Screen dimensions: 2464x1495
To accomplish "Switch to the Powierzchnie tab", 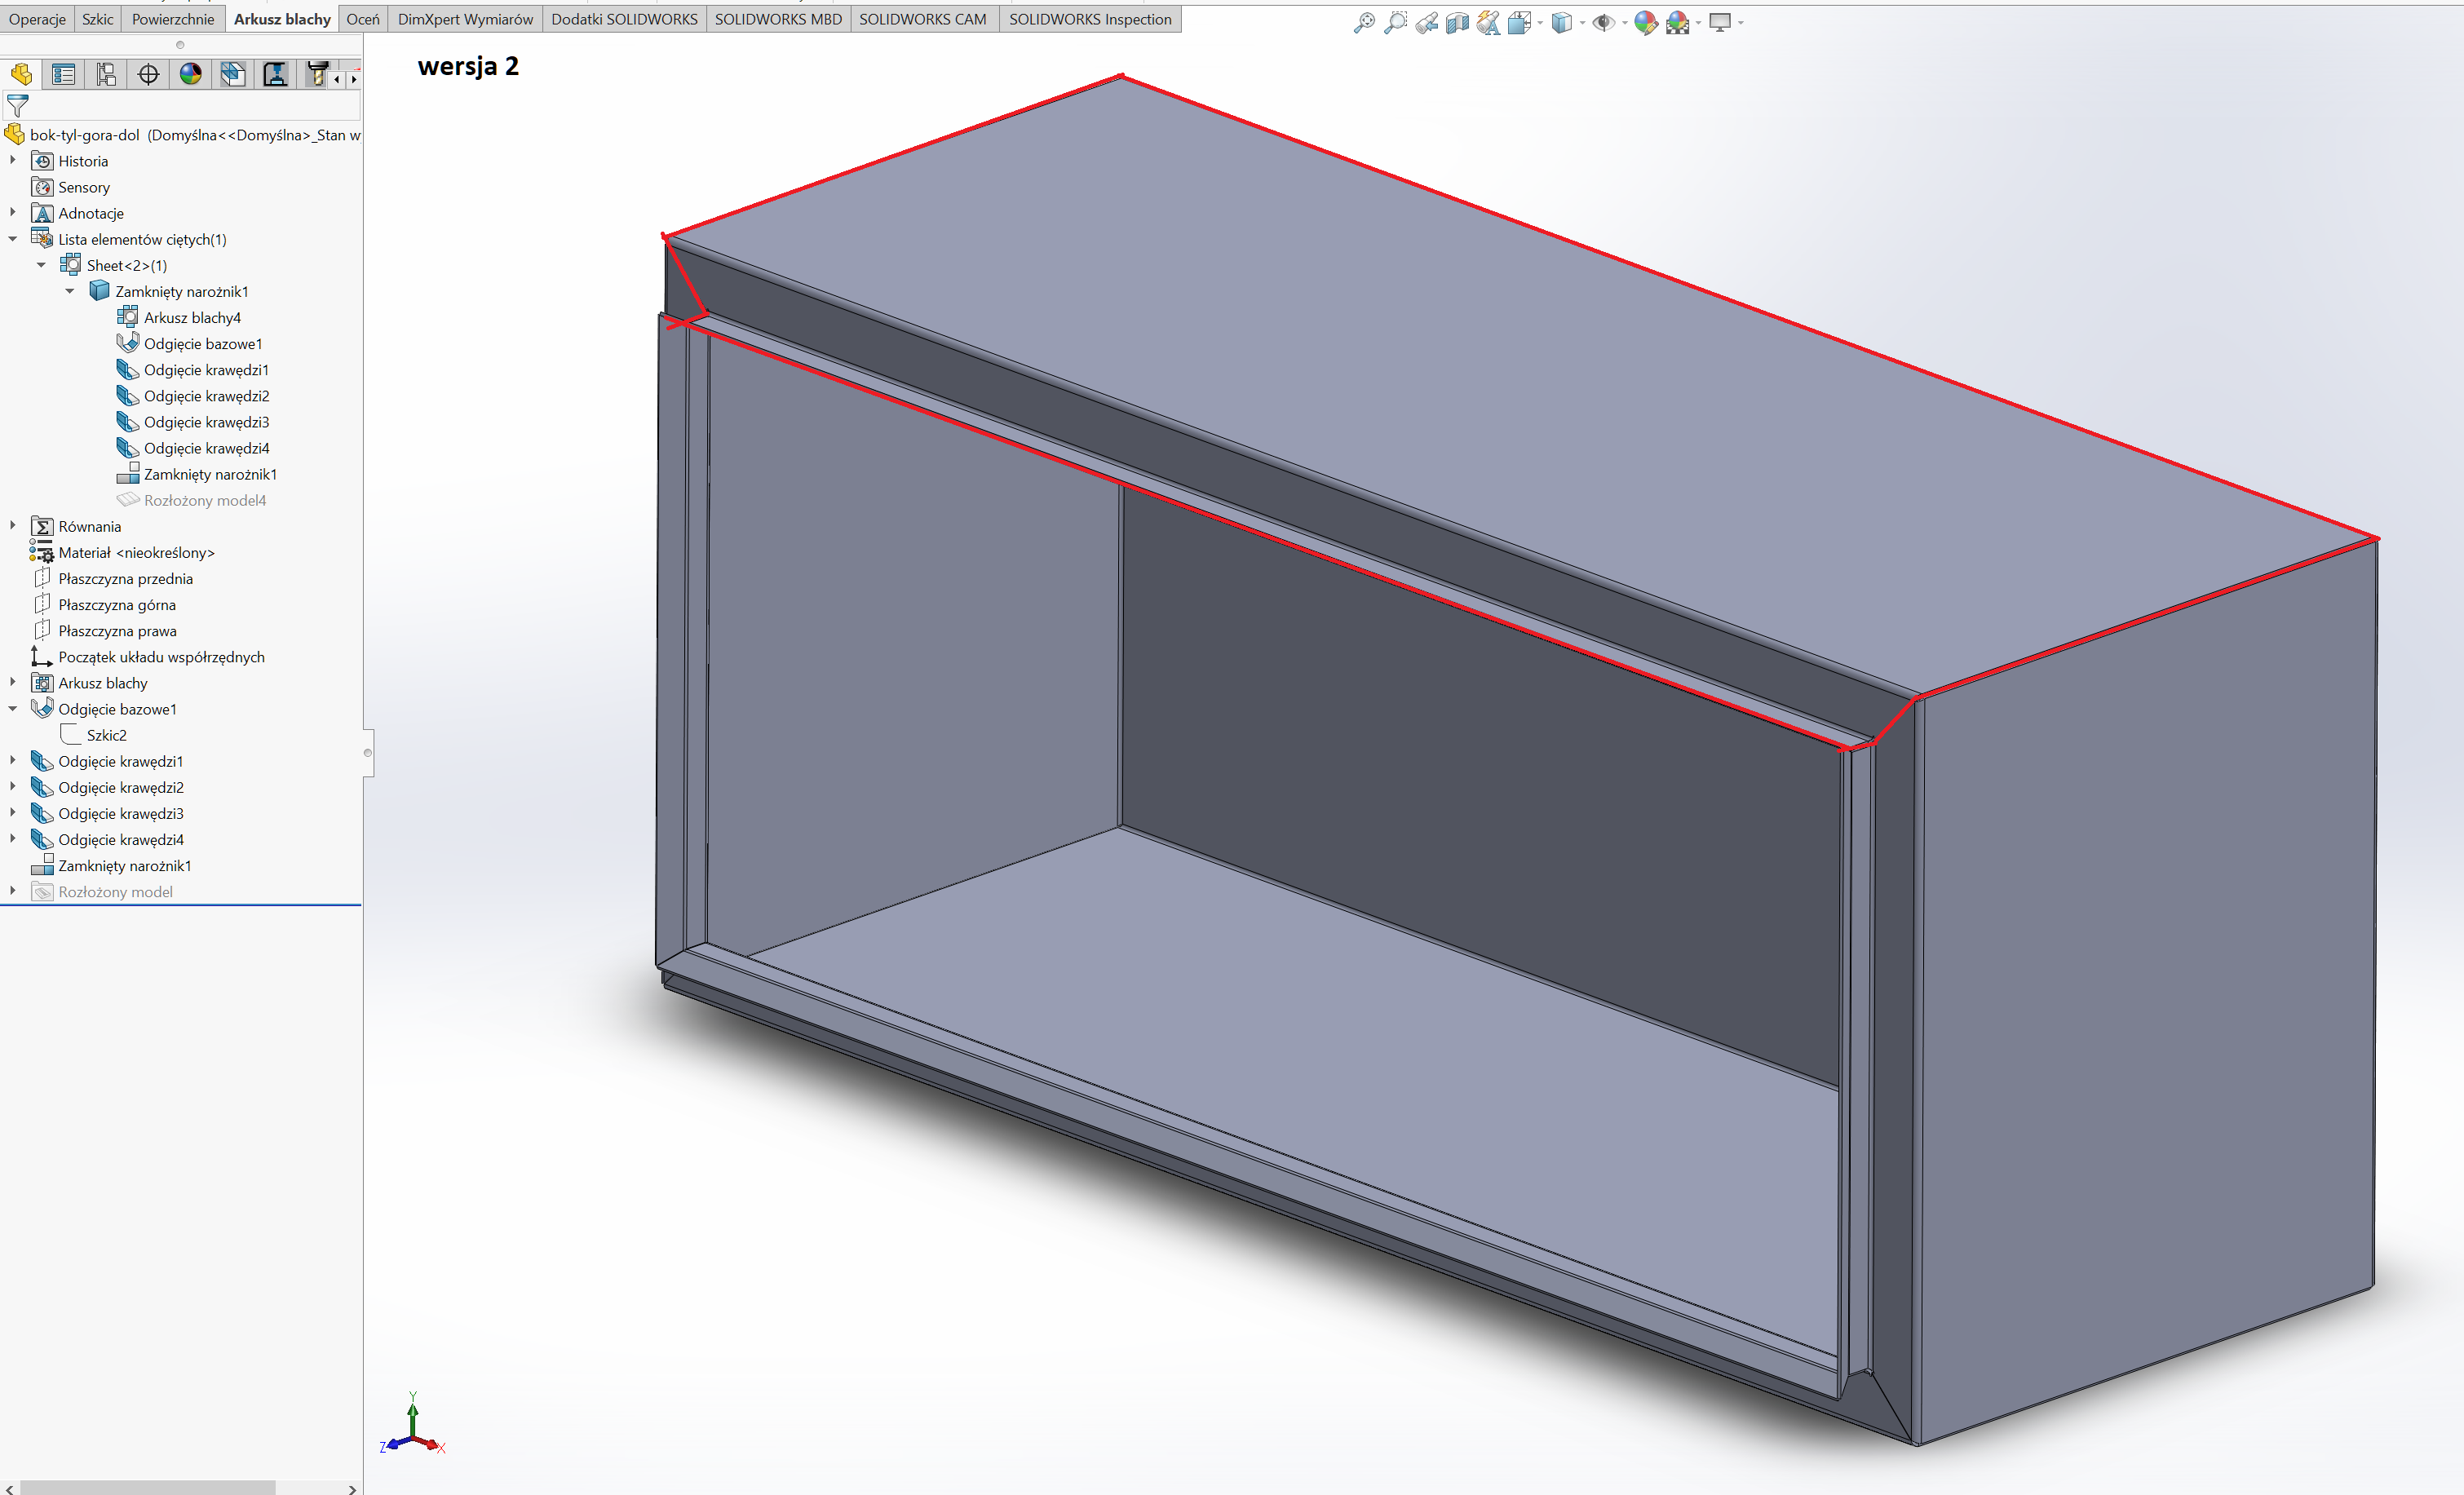I will (x=173, y=19).
